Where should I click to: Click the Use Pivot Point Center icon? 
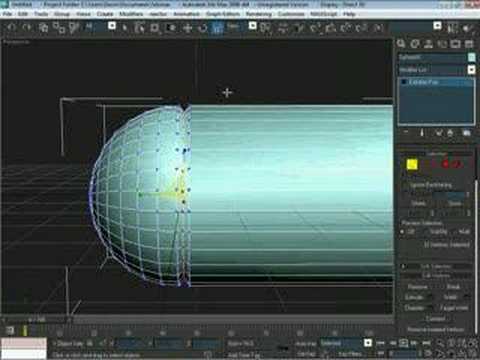pyautogui.click(x=265, y=28)
